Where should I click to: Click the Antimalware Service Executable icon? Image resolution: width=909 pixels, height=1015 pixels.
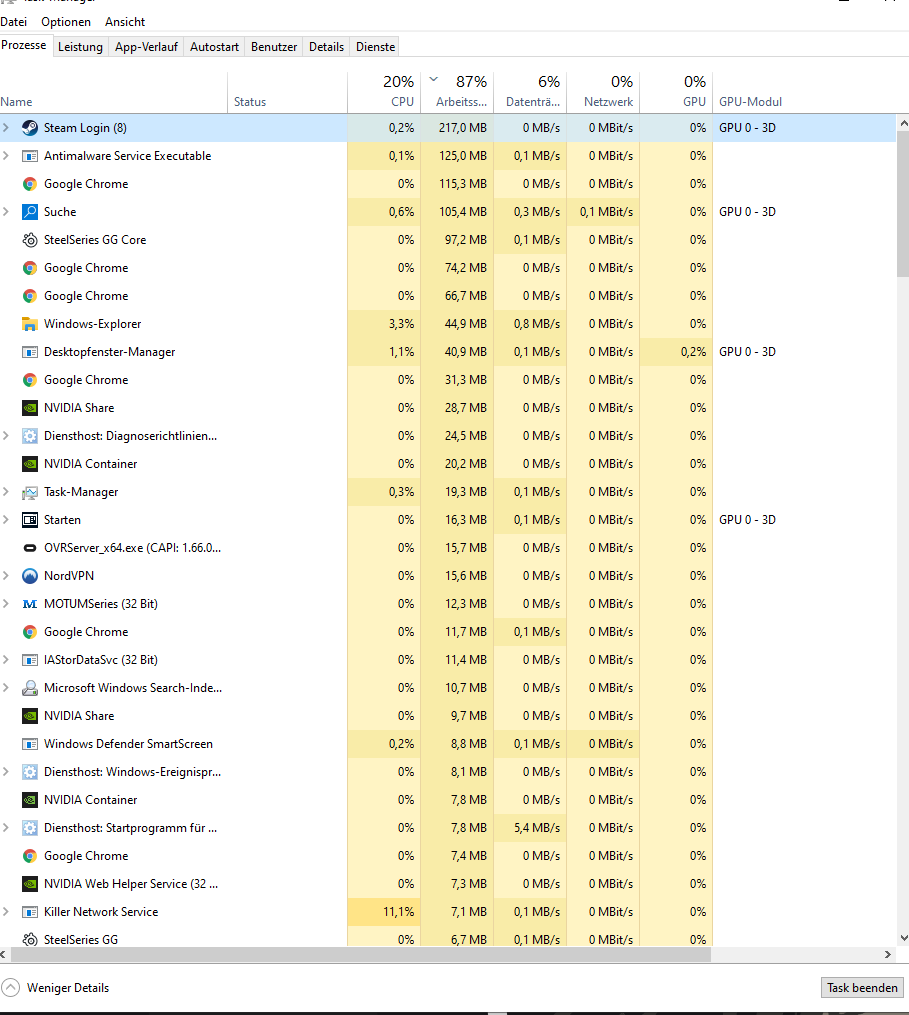[30, 156]
